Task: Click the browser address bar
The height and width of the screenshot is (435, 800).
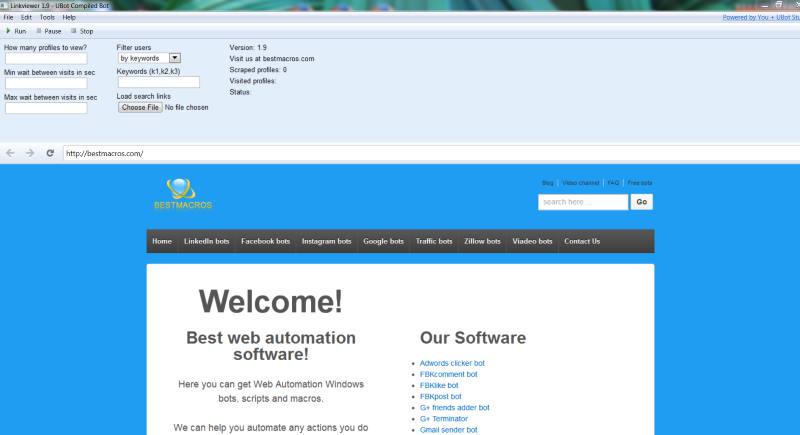Action: click(431, 153)
